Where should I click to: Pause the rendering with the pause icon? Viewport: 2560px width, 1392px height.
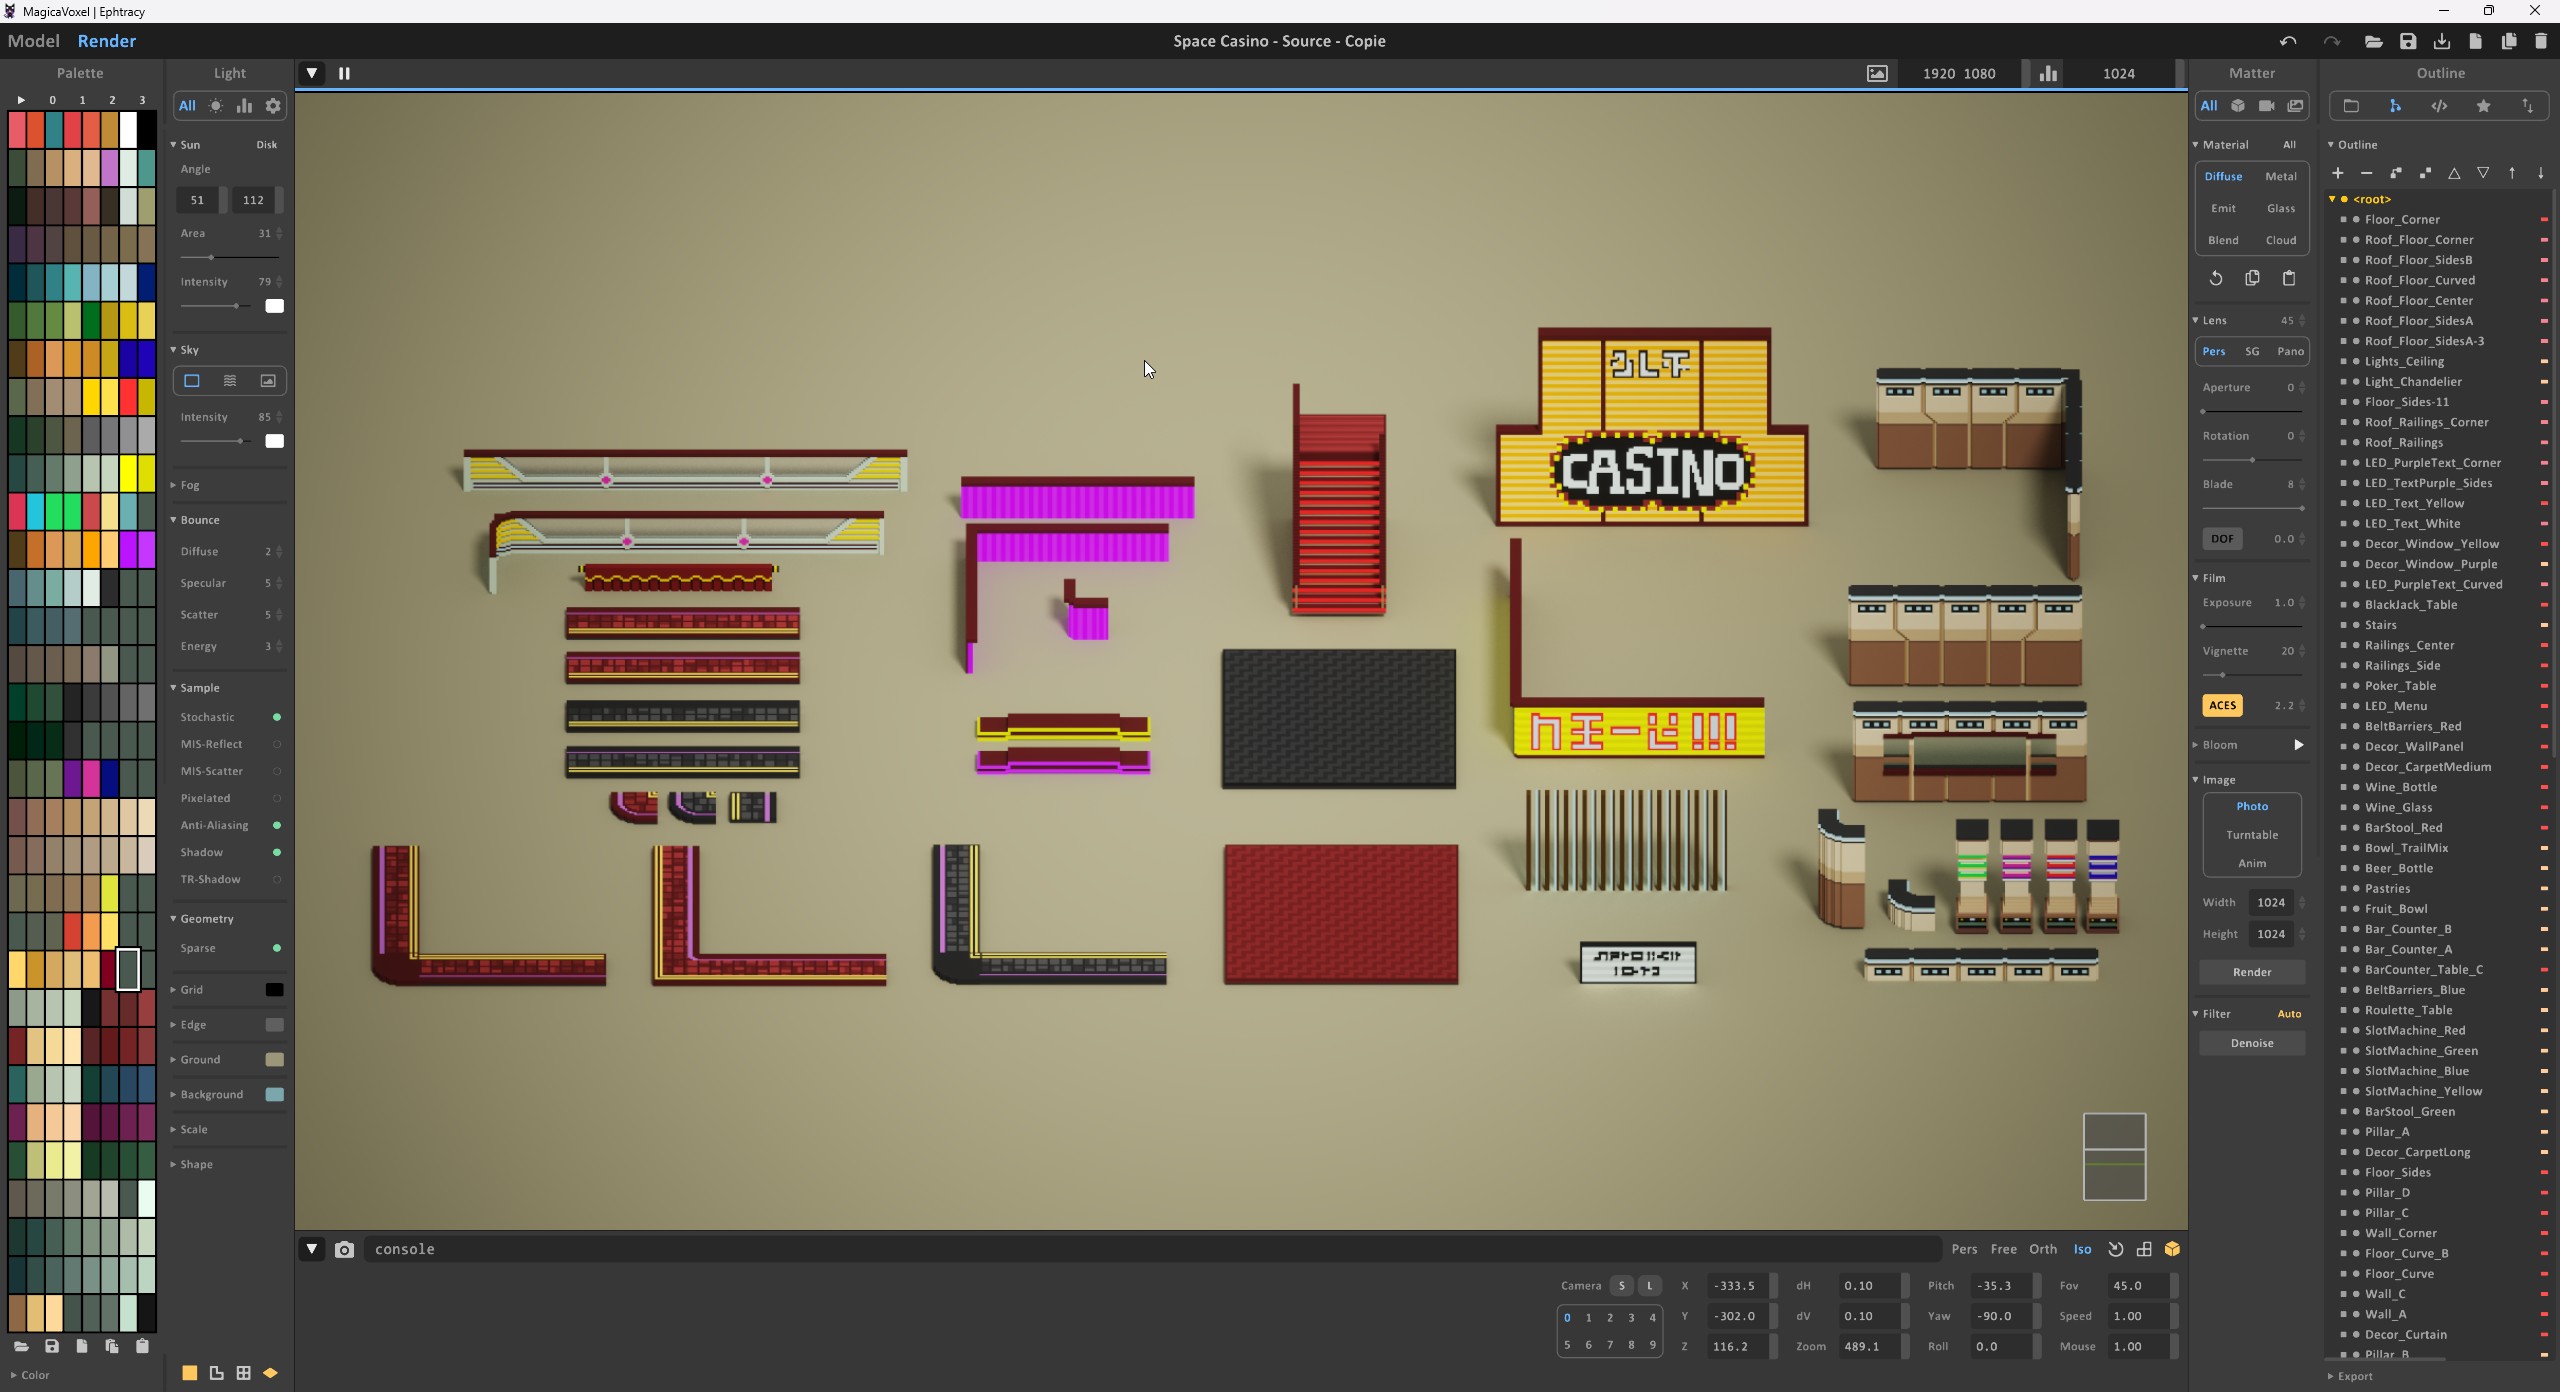[344, 73]
